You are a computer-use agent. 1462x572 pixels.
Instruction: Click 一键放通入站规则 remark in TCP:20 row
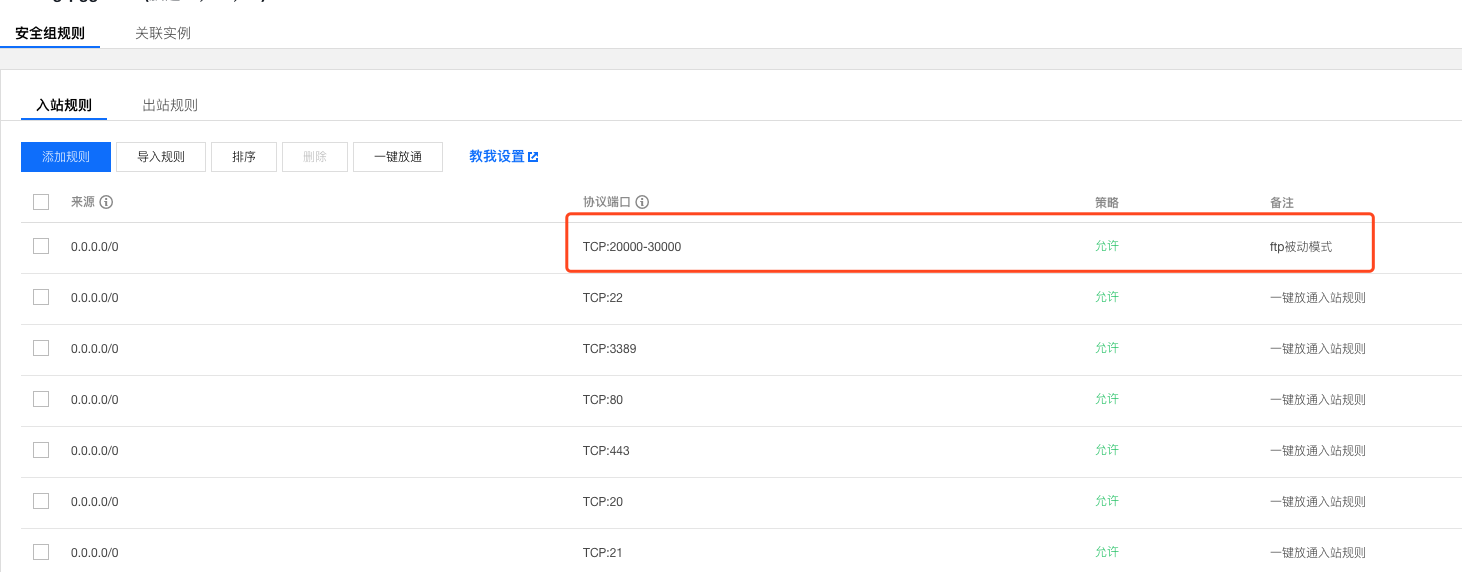pyautogui.click(x=1318, y=502)
